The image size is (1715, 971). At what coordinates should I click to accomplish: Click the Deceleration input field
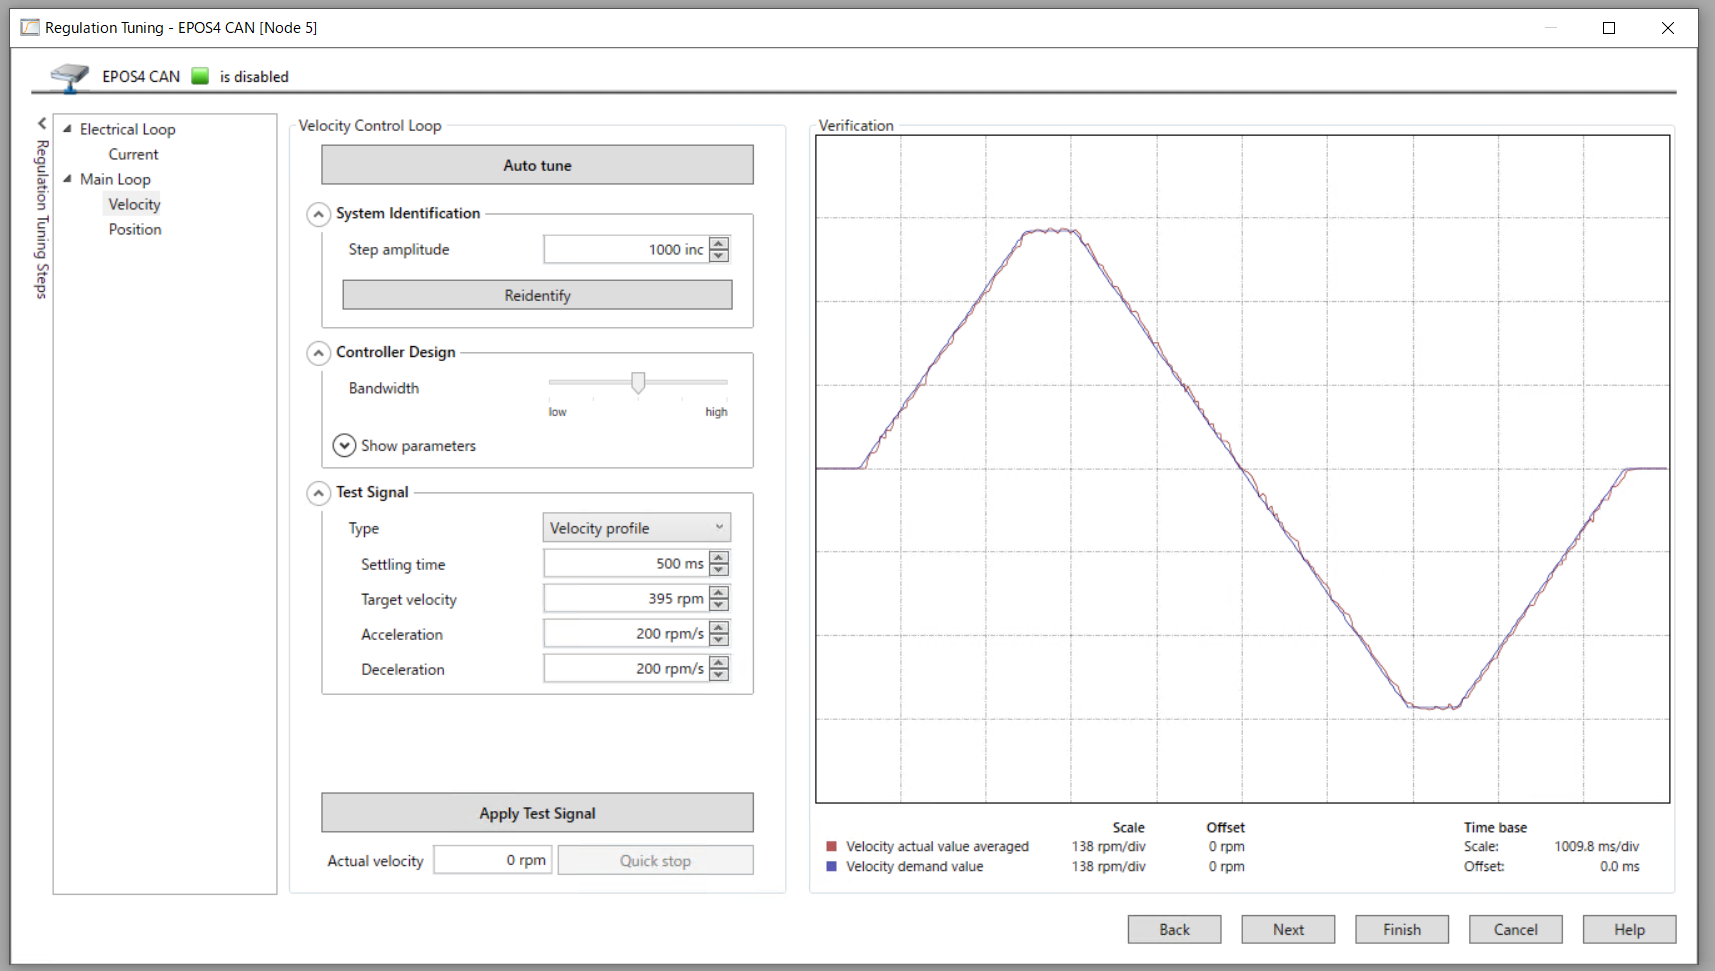[626, 668]
